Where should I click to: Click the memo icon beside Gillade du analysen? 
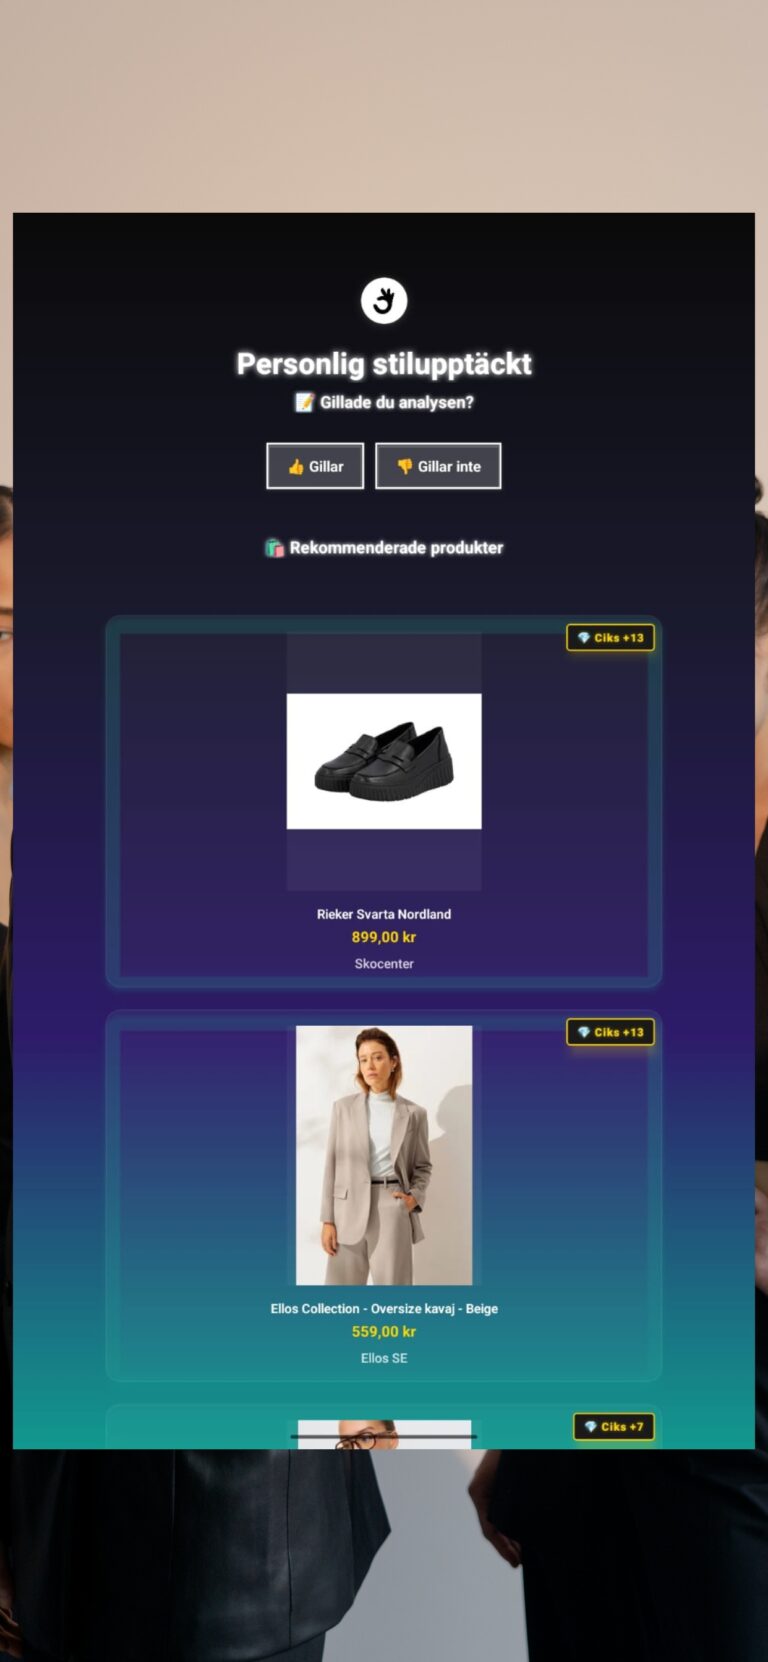304,402
